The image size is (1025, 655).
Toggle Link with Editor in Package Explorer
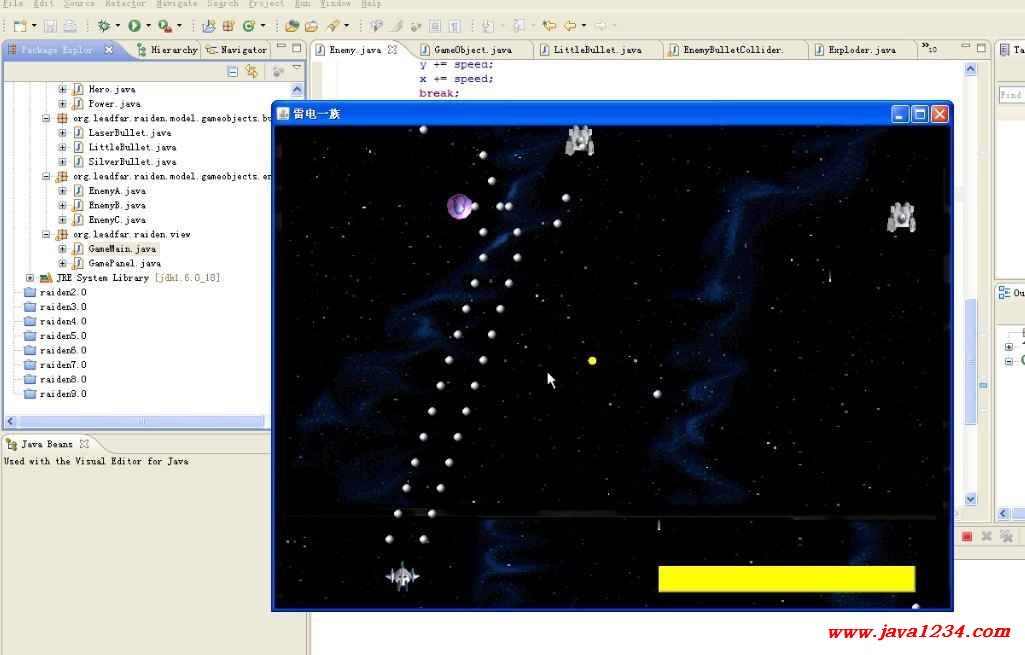[x=252, y=72]
